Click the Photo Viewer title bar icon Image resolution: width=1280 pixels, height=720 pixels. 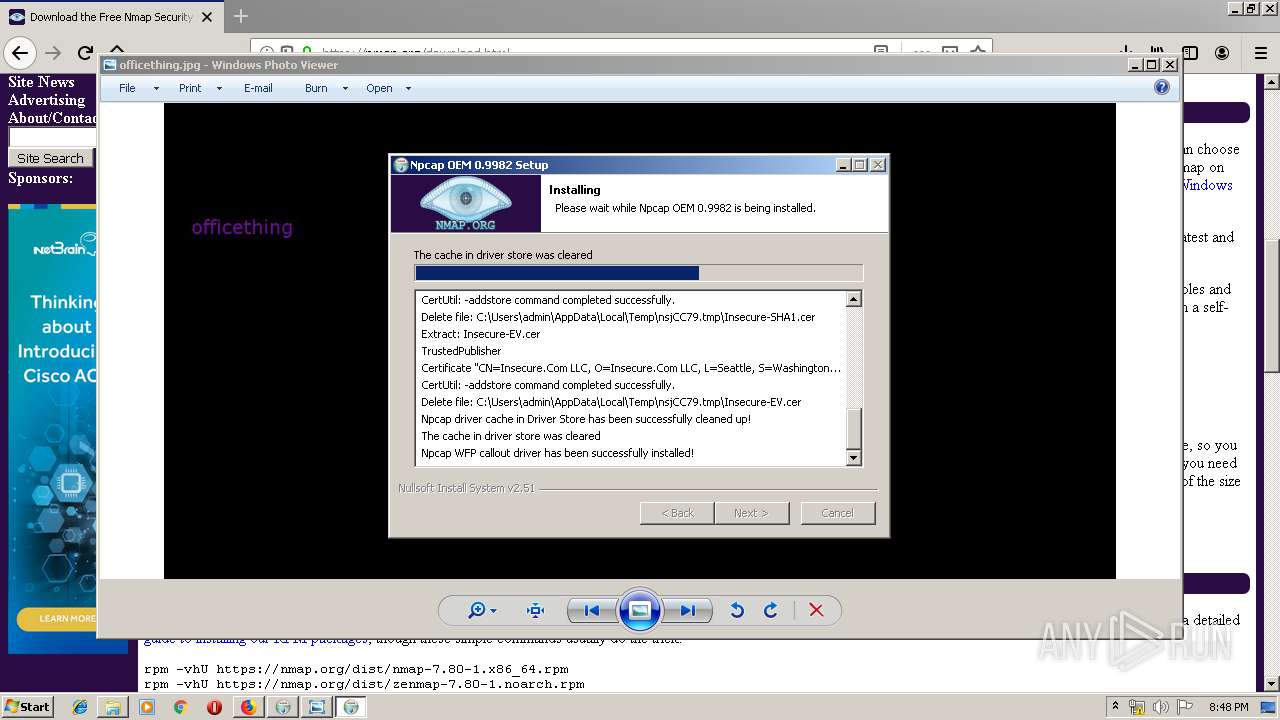coord(110,65)
